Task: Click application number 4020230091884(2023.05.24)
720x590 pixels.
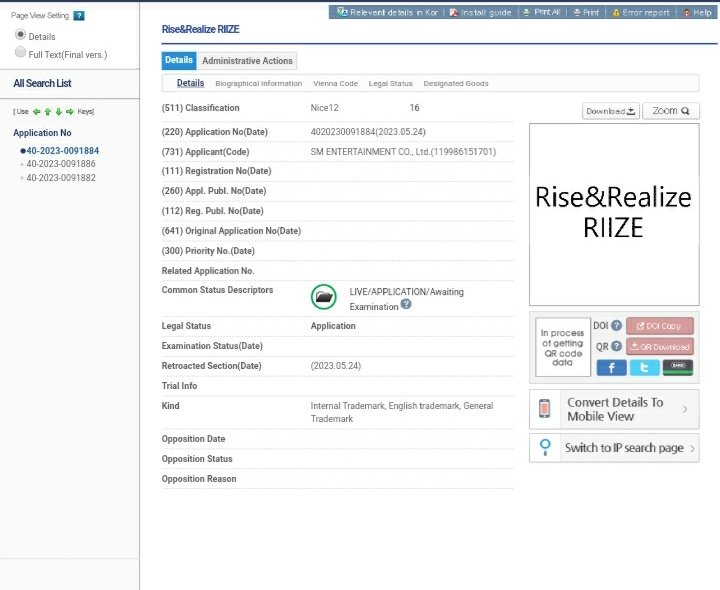Action: pos(368,132)
